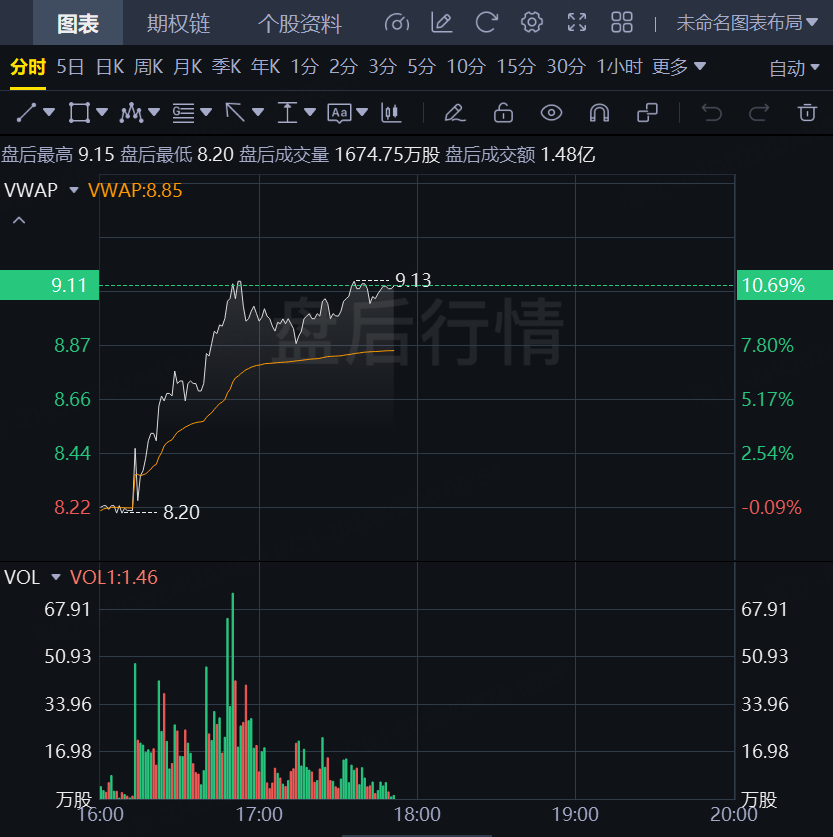
Task: Open the VWAP indicator dropdown arrow
Action: click(73, 190)
